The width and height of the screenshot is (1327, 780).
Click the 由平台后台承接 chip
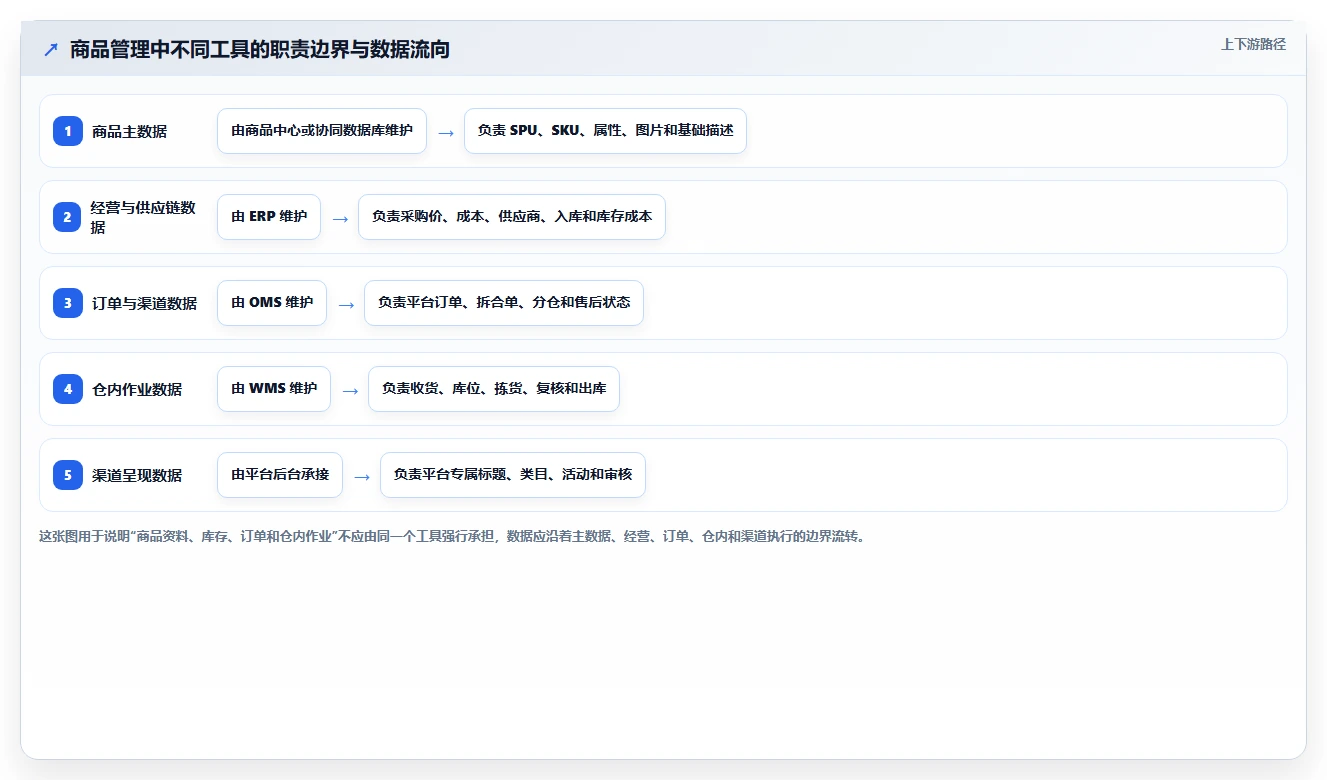280,475
